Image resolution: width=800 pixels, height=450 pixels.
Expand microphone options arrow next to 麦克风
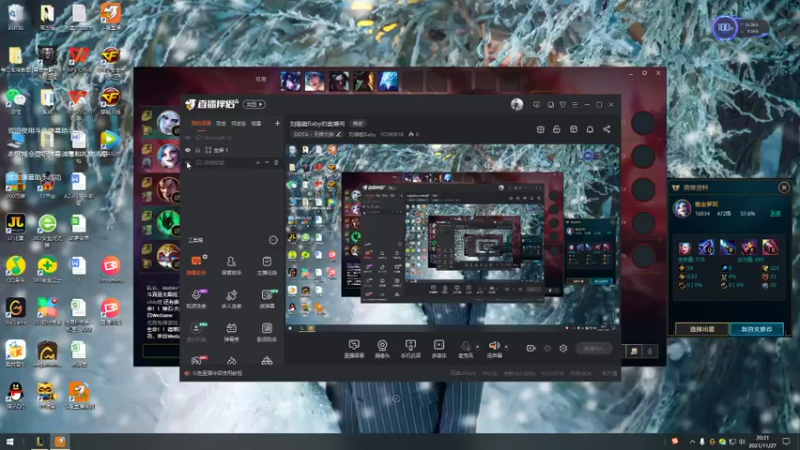(x=478, y=347)
